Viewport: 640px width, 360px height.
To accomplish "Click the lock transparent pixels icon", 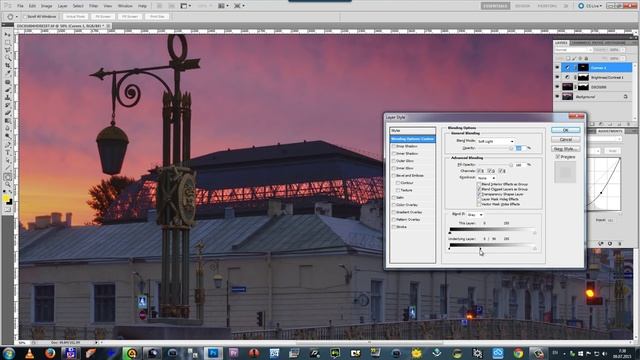I will [x=568, y=58].
